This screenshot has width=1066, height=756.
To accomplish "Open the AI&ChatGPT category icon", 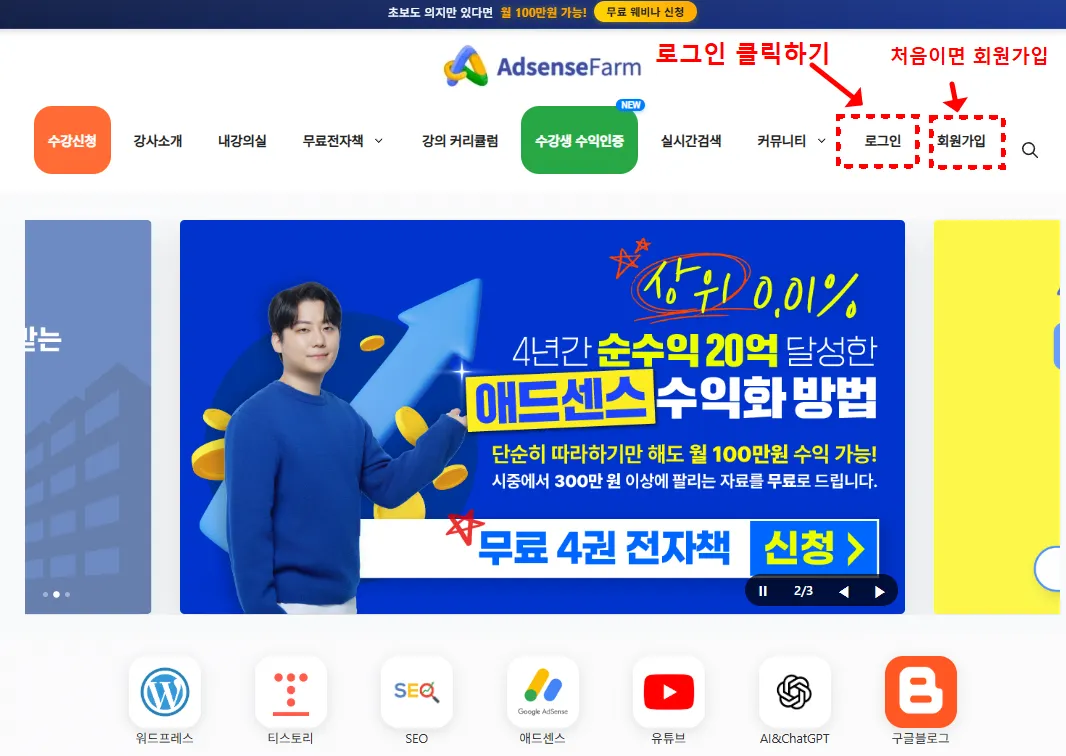I will [795, 692].
